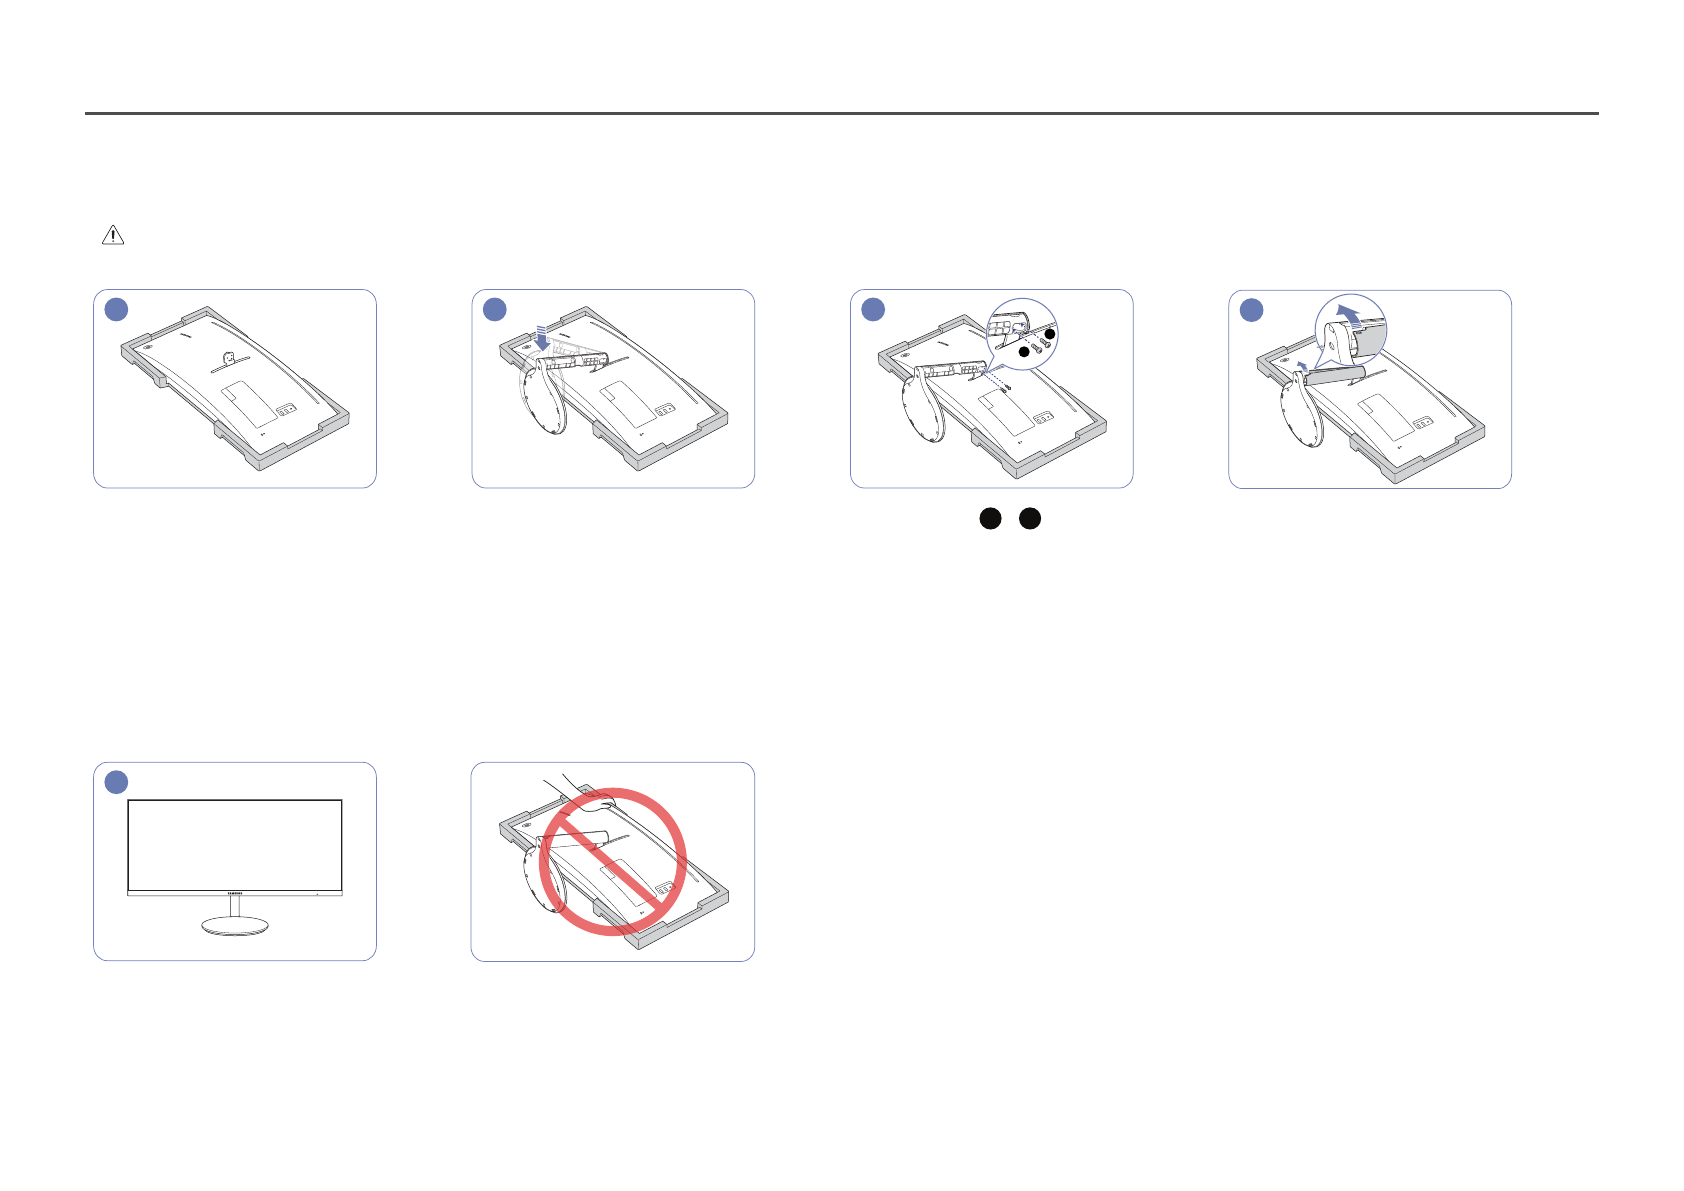Click the red prohibition circle symbol
The height and width of the screenshot is (1191, 1684).
(612, 862)
